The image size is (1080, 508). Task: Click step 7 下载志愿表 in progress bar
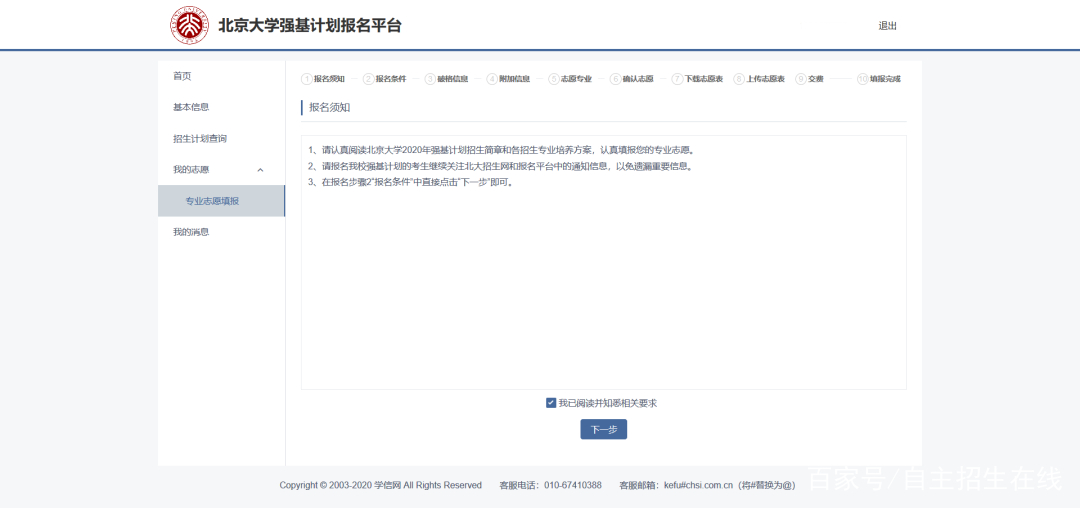pyautogui.click(x=697, y=79)
